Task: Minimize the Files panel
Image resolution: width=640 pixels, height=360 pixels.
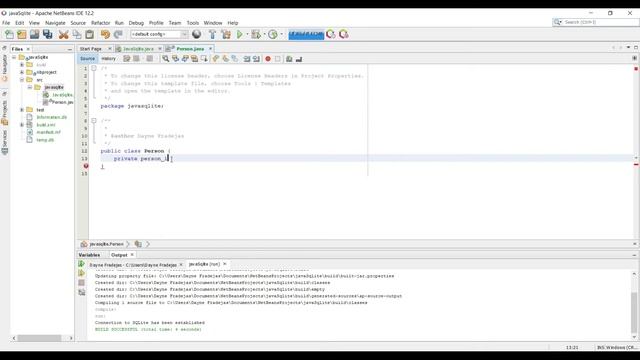Action: click(70, 49)
